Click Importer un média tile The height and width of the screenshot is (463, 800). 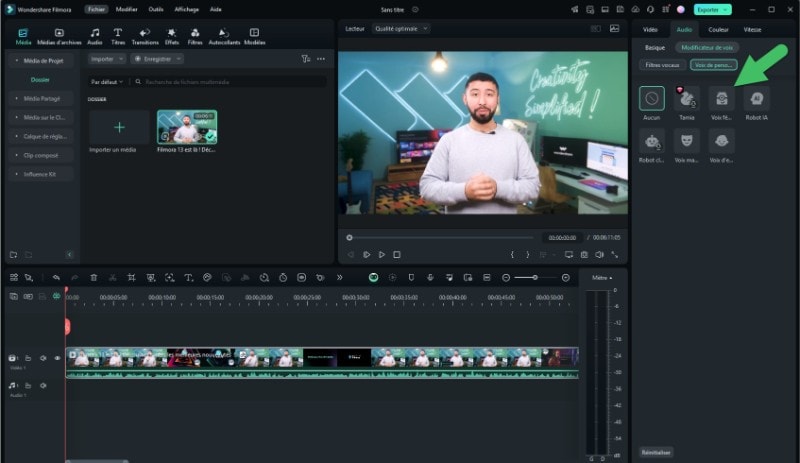[x=119, y=127]
